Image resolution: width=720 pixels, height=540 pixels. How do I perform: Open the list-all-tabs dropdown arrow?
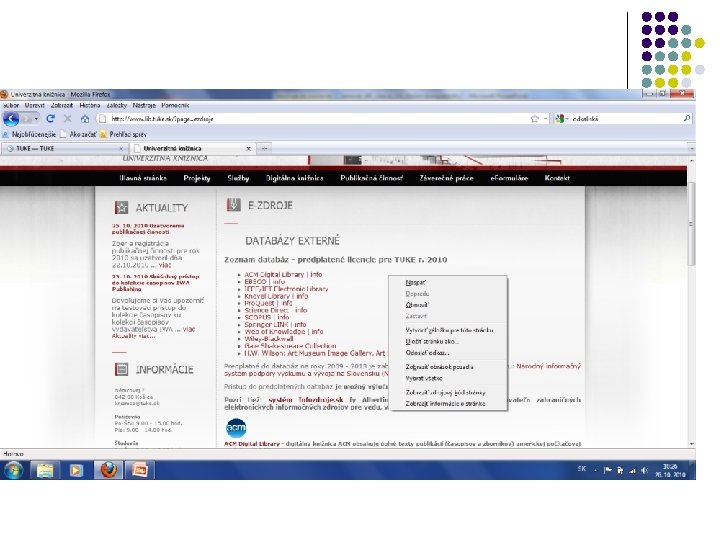pos(691,149)
